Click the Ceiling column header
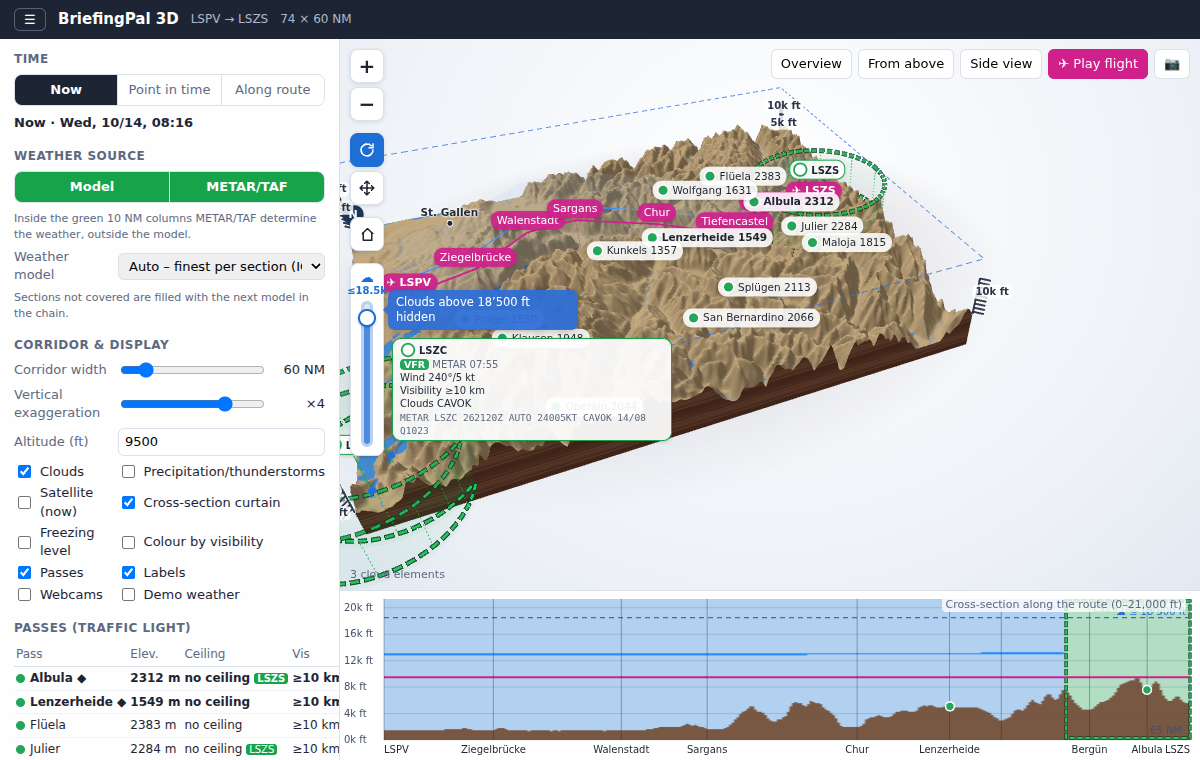Screen dimensions: 1200x760 (205, 654)
